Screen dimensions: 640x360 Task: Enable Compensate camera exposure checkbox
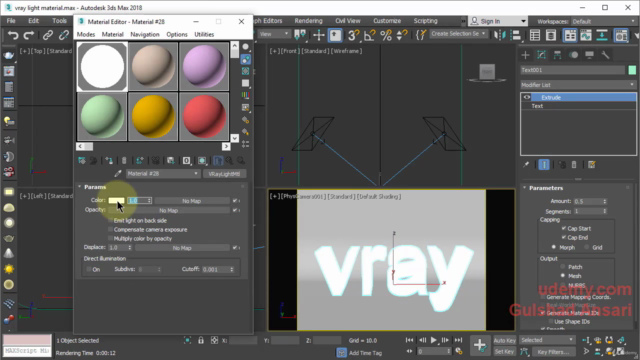coord(111,229)
